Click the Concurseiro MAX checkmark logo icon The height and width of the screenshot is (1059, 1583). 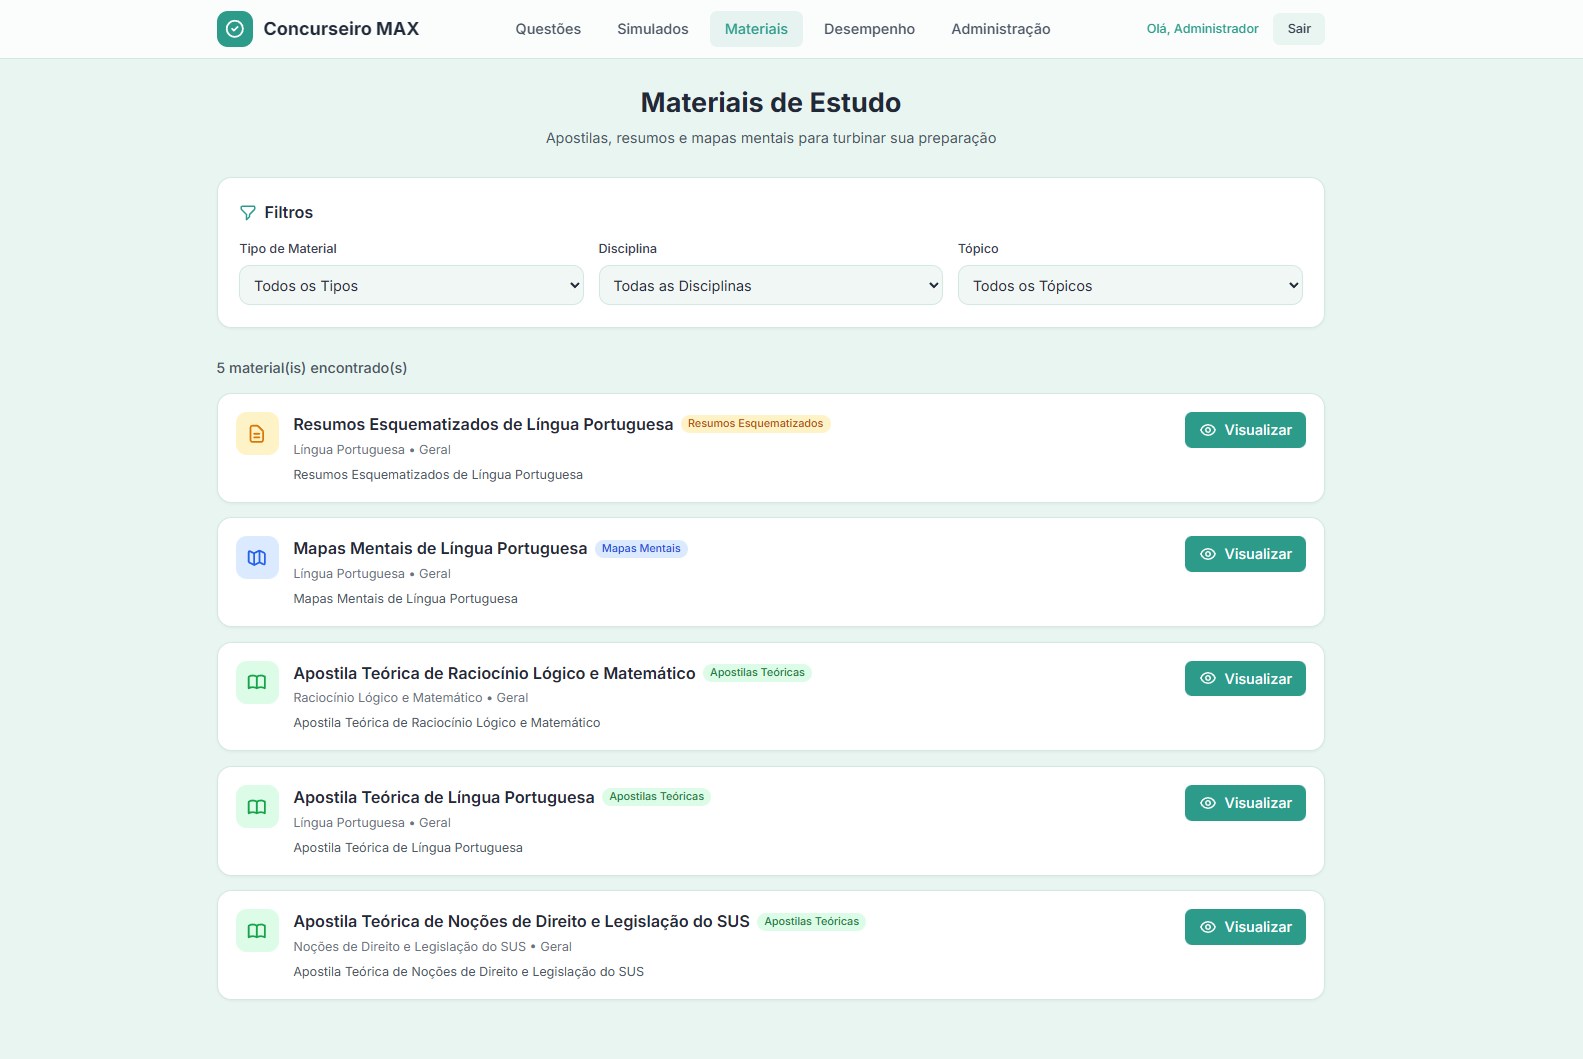234,29
